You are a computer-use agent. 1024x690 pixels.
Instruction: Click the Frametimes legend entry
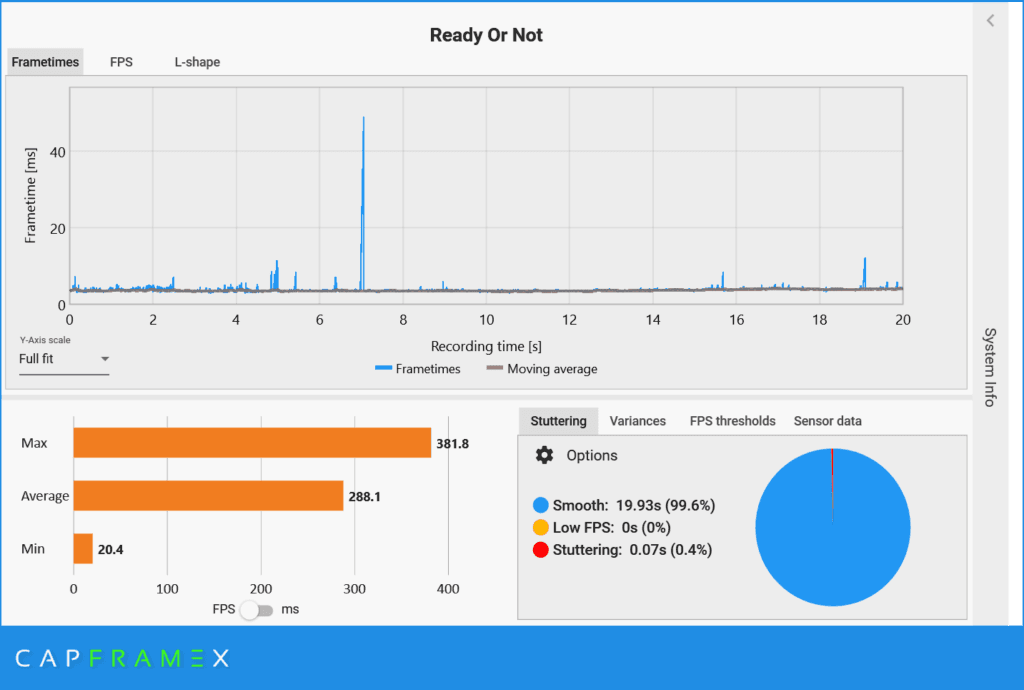(x=418, y=369)
